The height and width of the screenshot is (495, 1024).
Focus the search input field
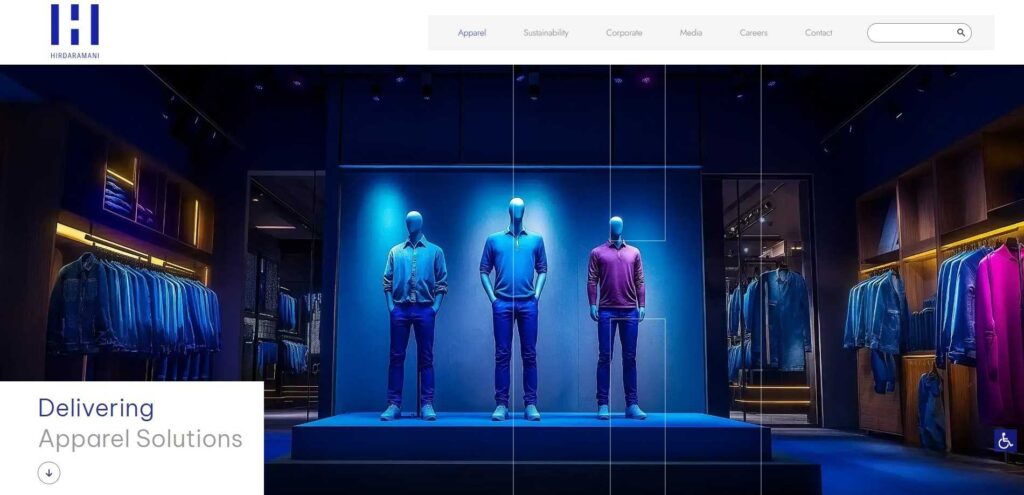click(x=919, y=33)
